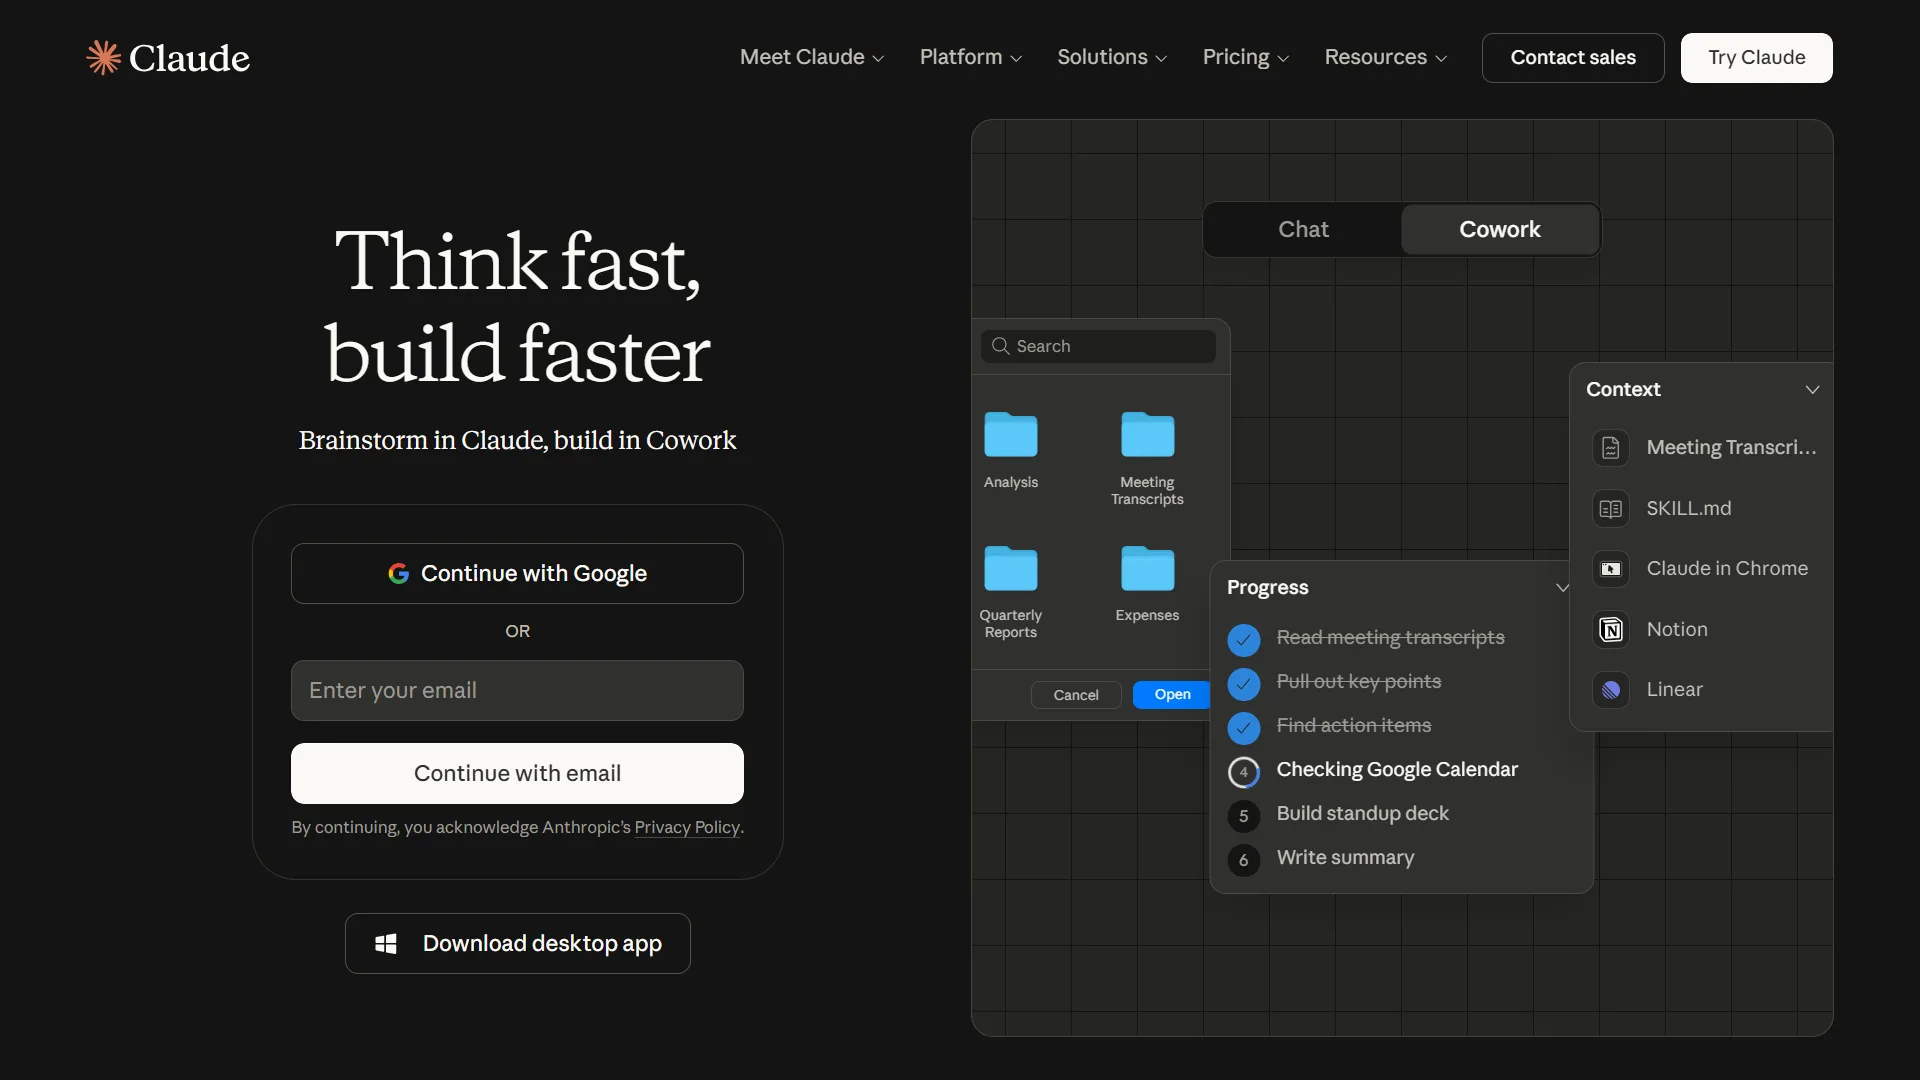Collapse the Context panel chevron
Image resolution: width=1920 pixels, height=1080 pixels.
tap(1812, 390)
